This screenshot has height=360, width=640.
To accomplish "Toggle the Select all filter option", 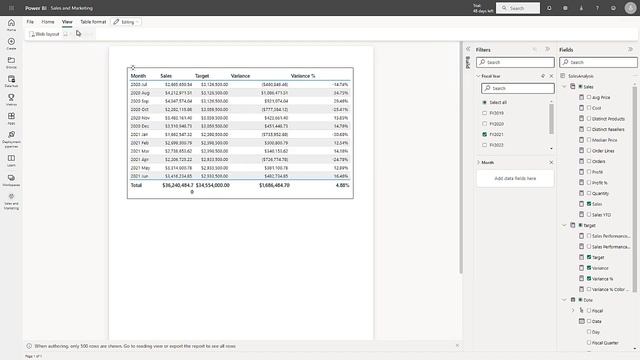I will point(484,102).
